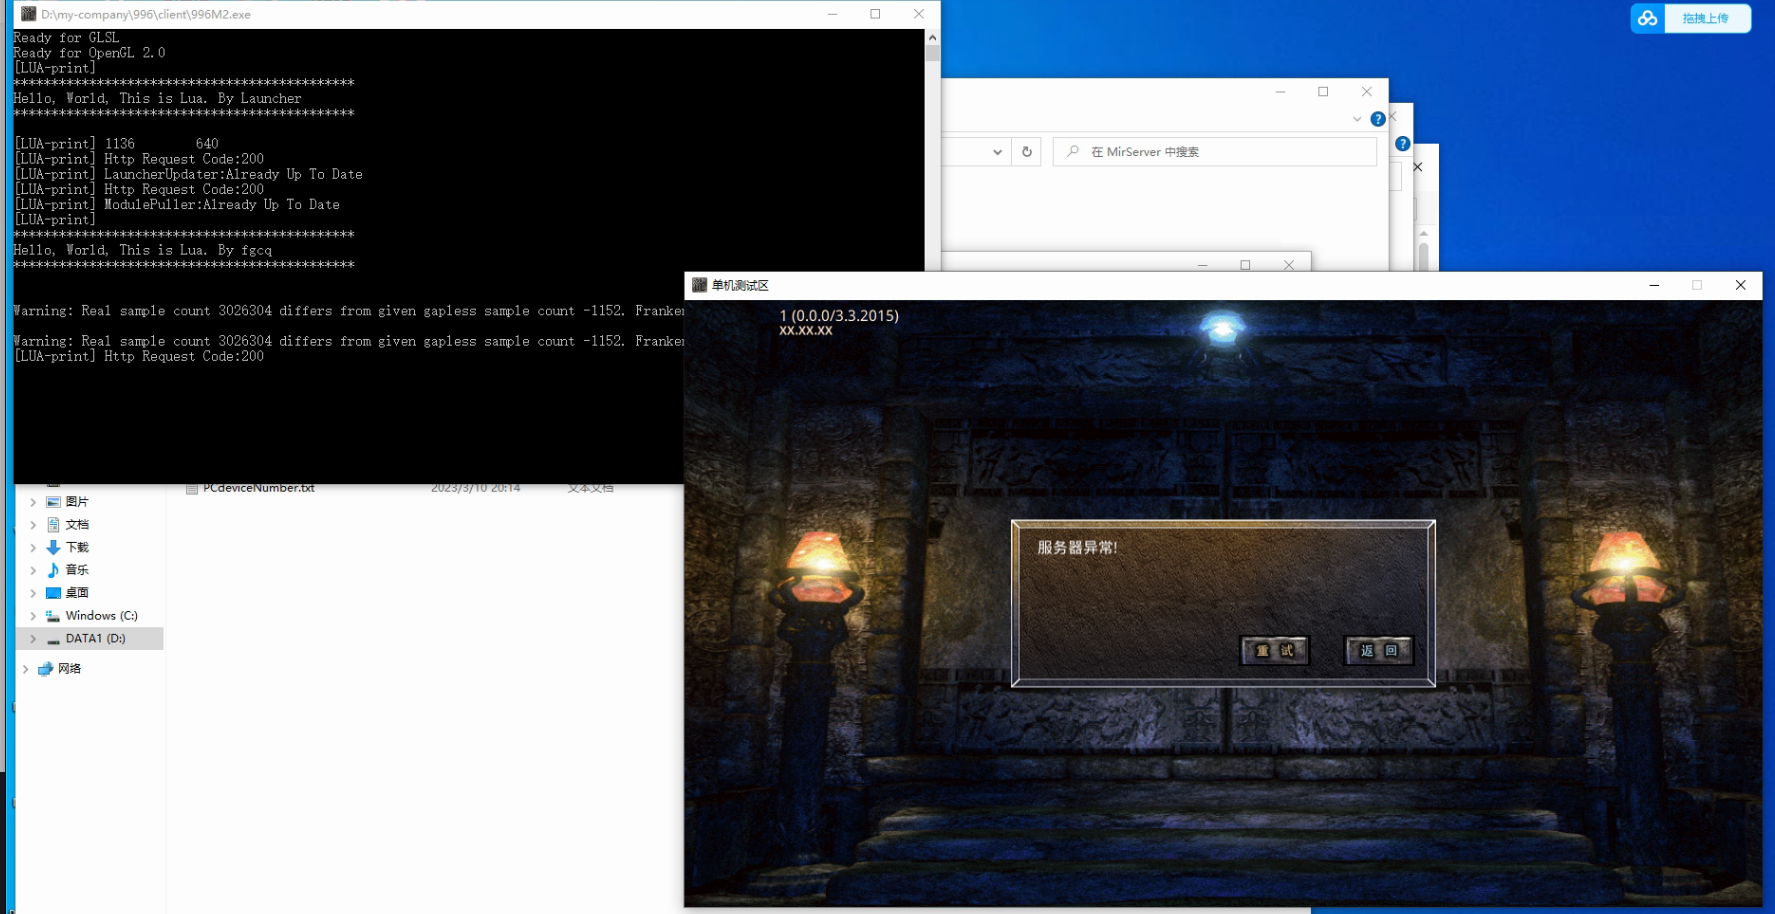Expand the Windows (C:) drive node

coord(33,616)
